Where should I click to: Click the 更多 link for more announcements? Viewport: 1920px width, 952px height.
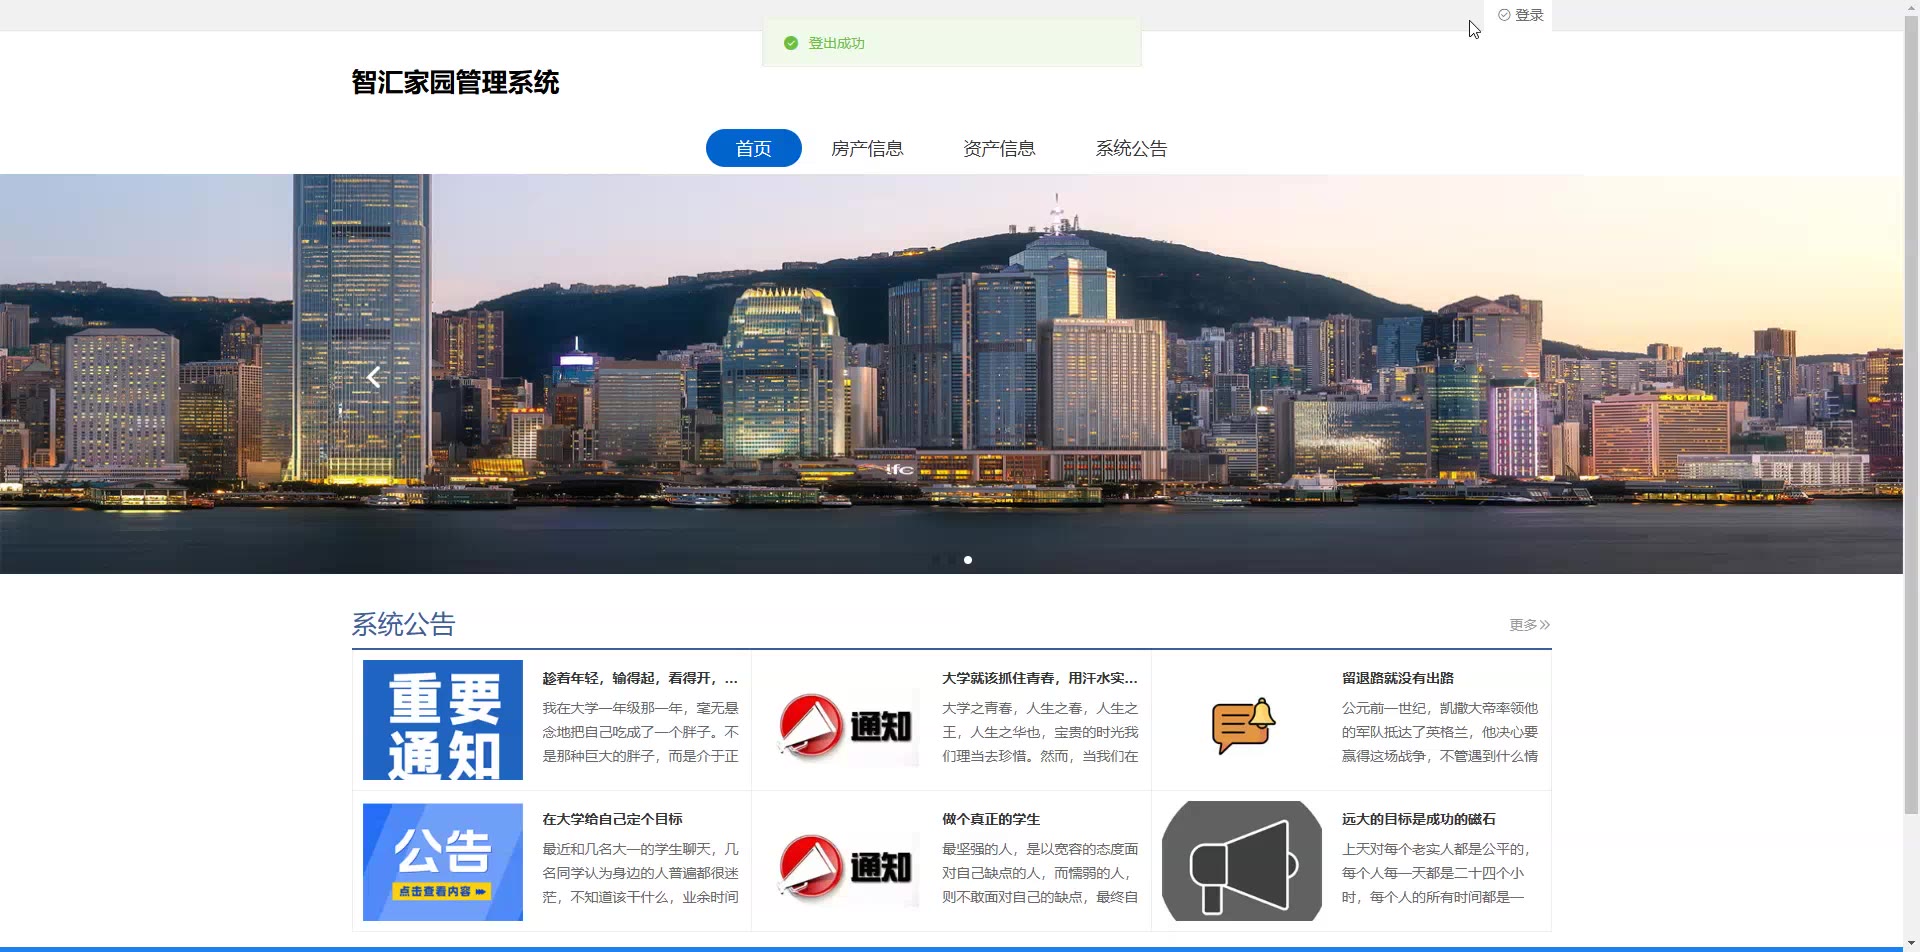coord(1529,625)
